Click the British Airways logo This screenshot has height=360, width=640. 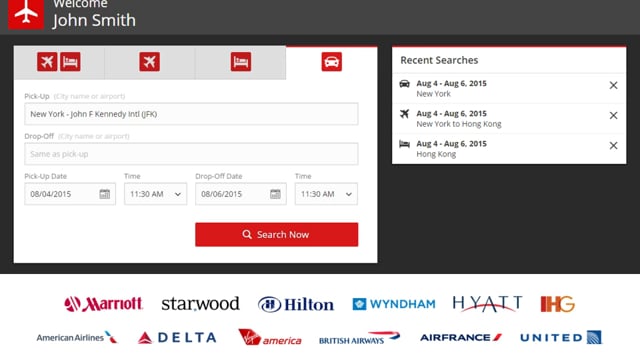(x=360, y=338)
